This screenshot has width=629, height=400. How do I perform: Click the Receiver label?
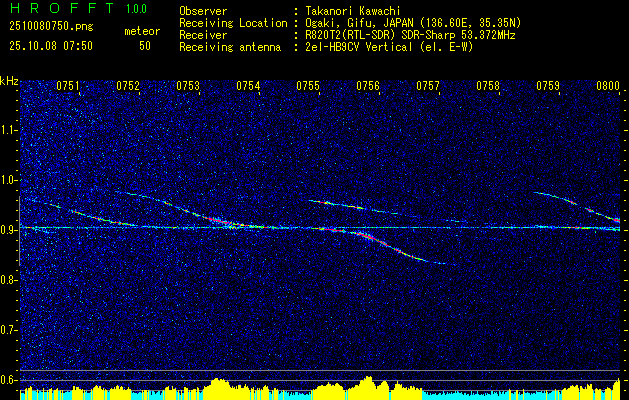[203, 35]
